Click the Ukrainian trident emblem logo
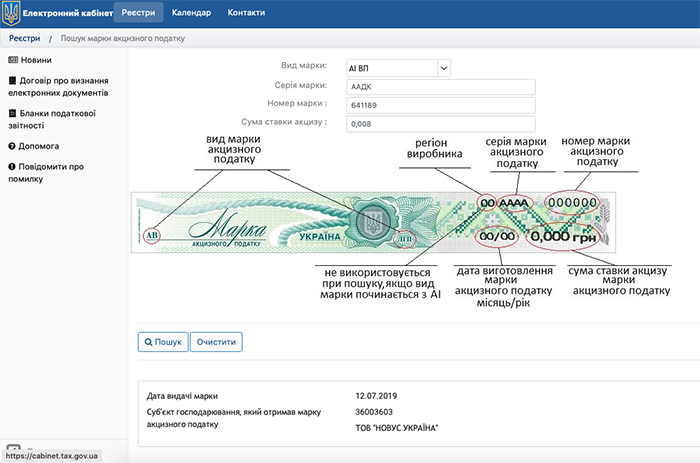 pyautogui.click(x=11, y=13)
